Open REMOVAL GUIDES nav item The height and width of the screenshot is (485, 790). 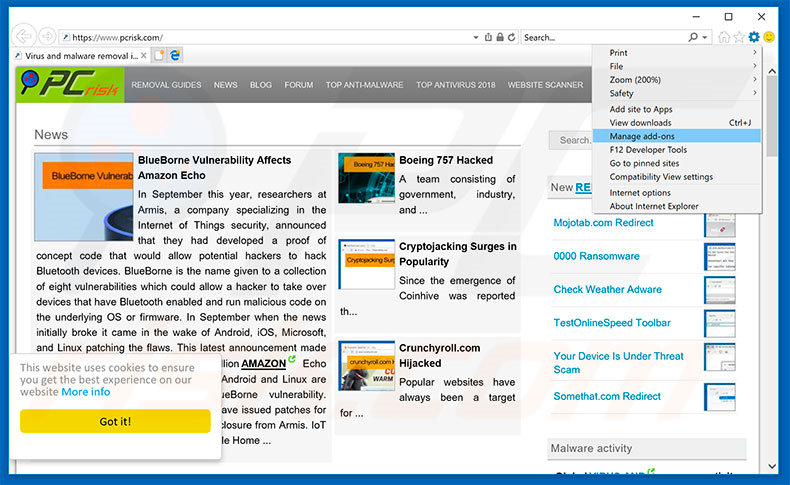[x=166, y=85]
